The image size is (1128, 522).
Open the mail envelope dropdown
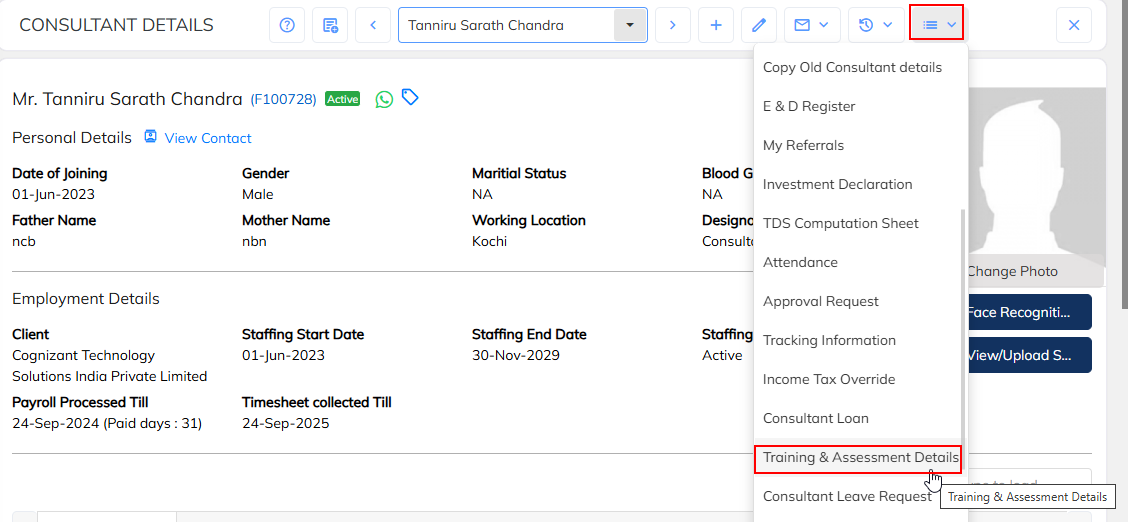click(x=811, y=25)
